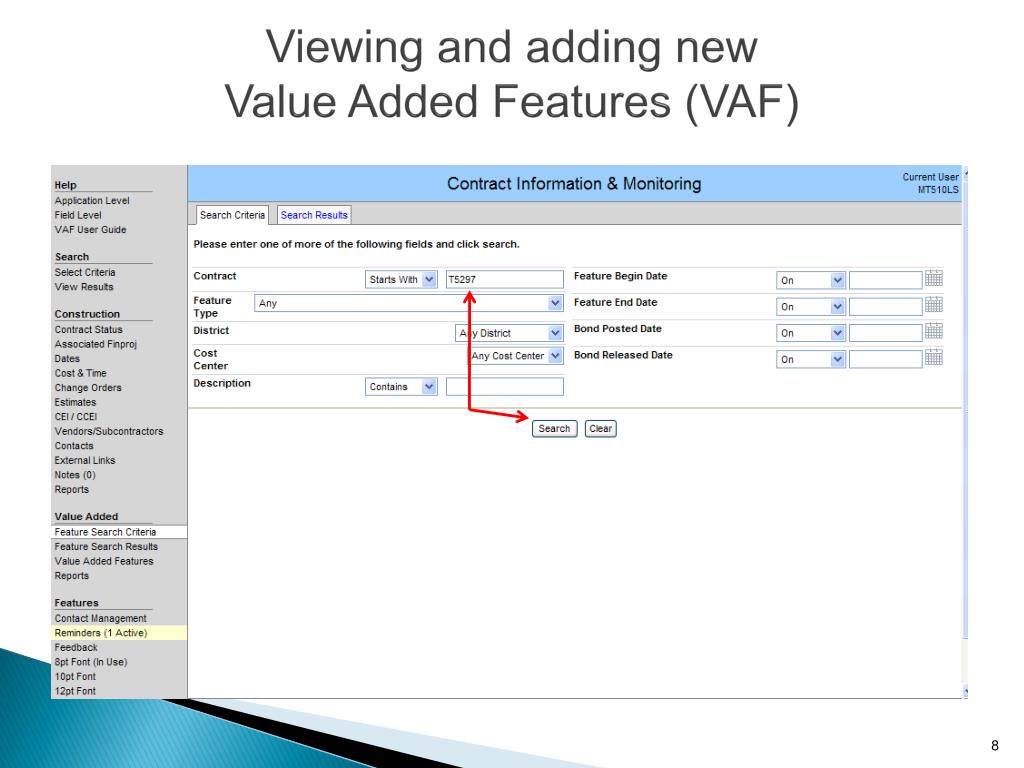The height and width of the screenshot is (768, 1024).
Task: Open Application Level help link
Action: [x=92, y=200]
